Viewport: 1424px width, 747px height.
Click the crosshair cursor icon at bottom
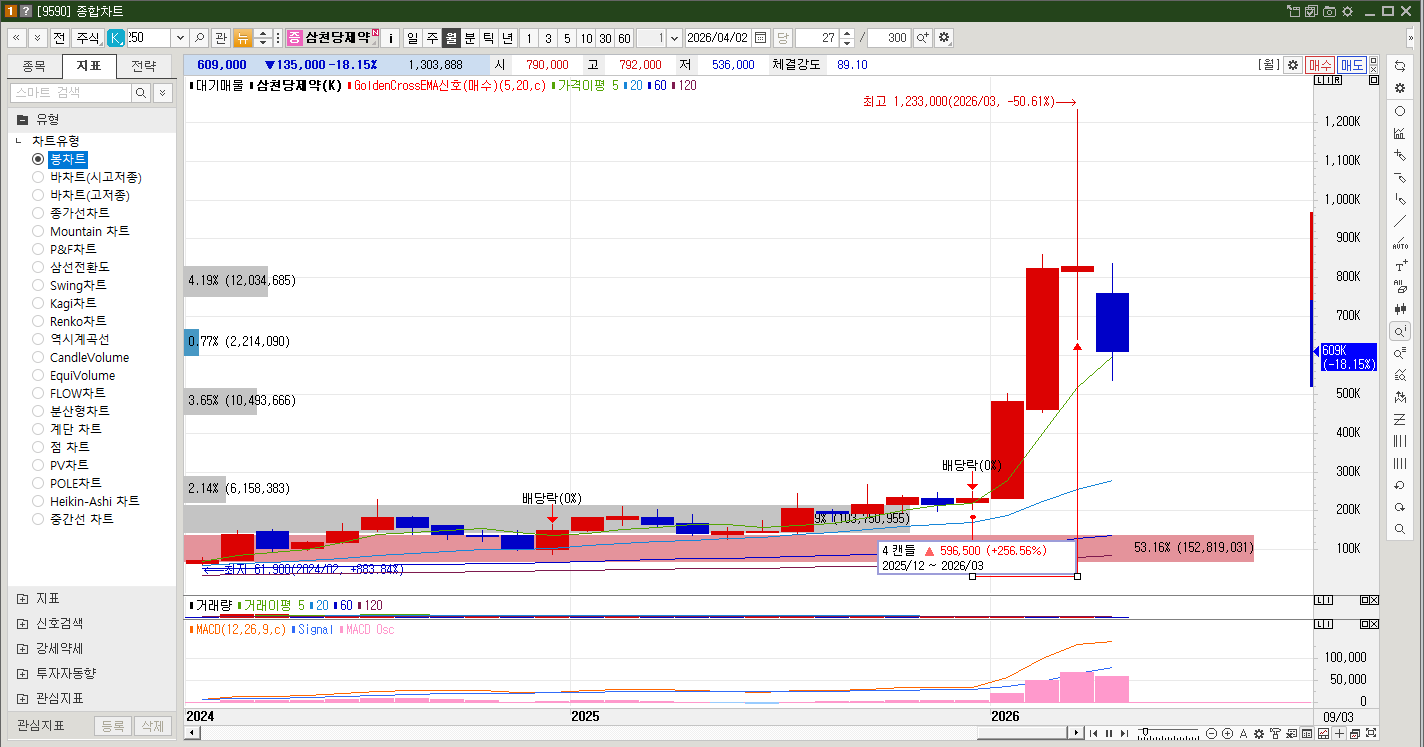click(x=1338, y=734)
